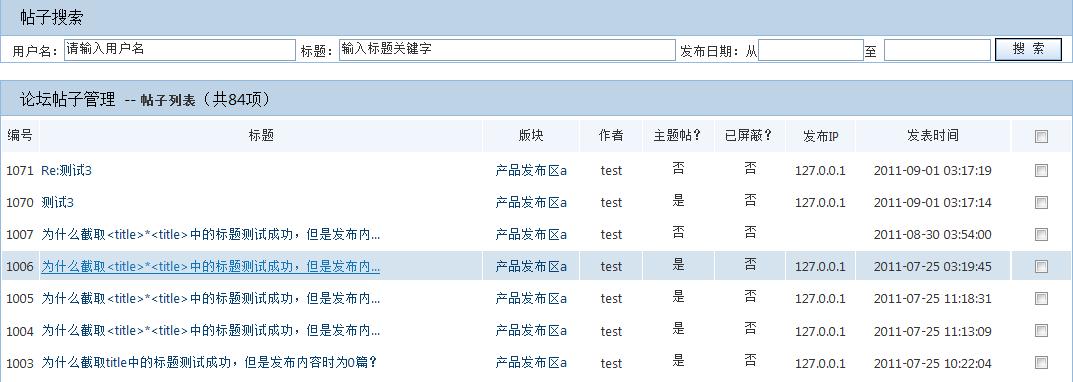Viewport: 1073px width, 382px height.
Task: Click author test in row 1004
Action: click(611, 331)
